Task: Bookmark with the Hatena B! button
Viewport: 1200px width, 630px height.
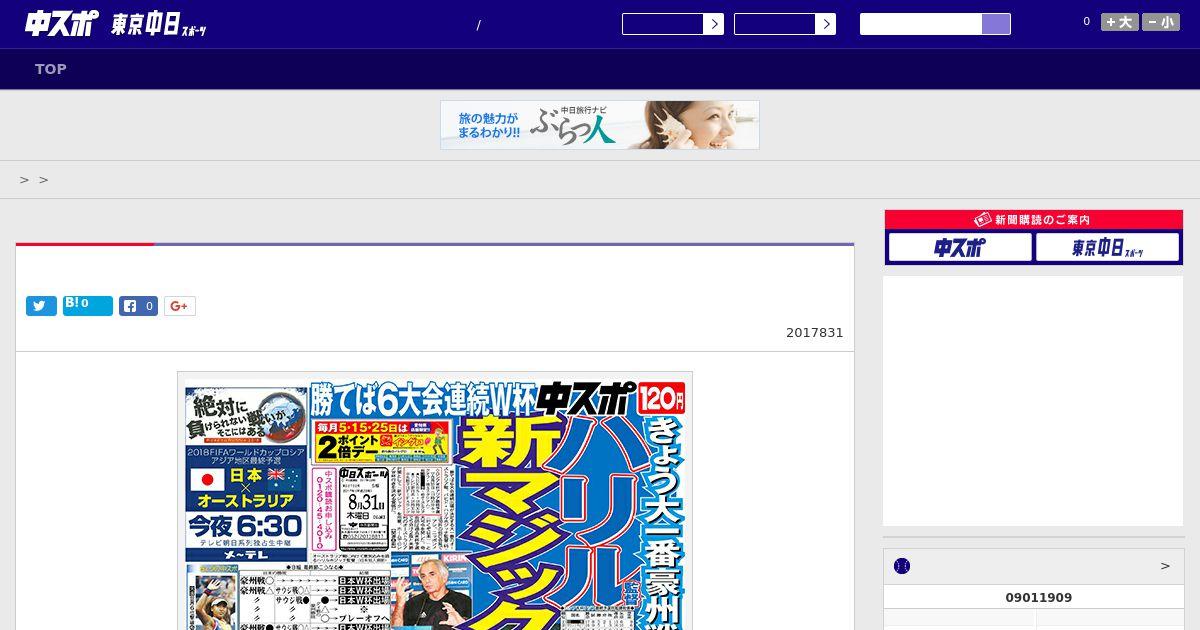Action: 88,306
